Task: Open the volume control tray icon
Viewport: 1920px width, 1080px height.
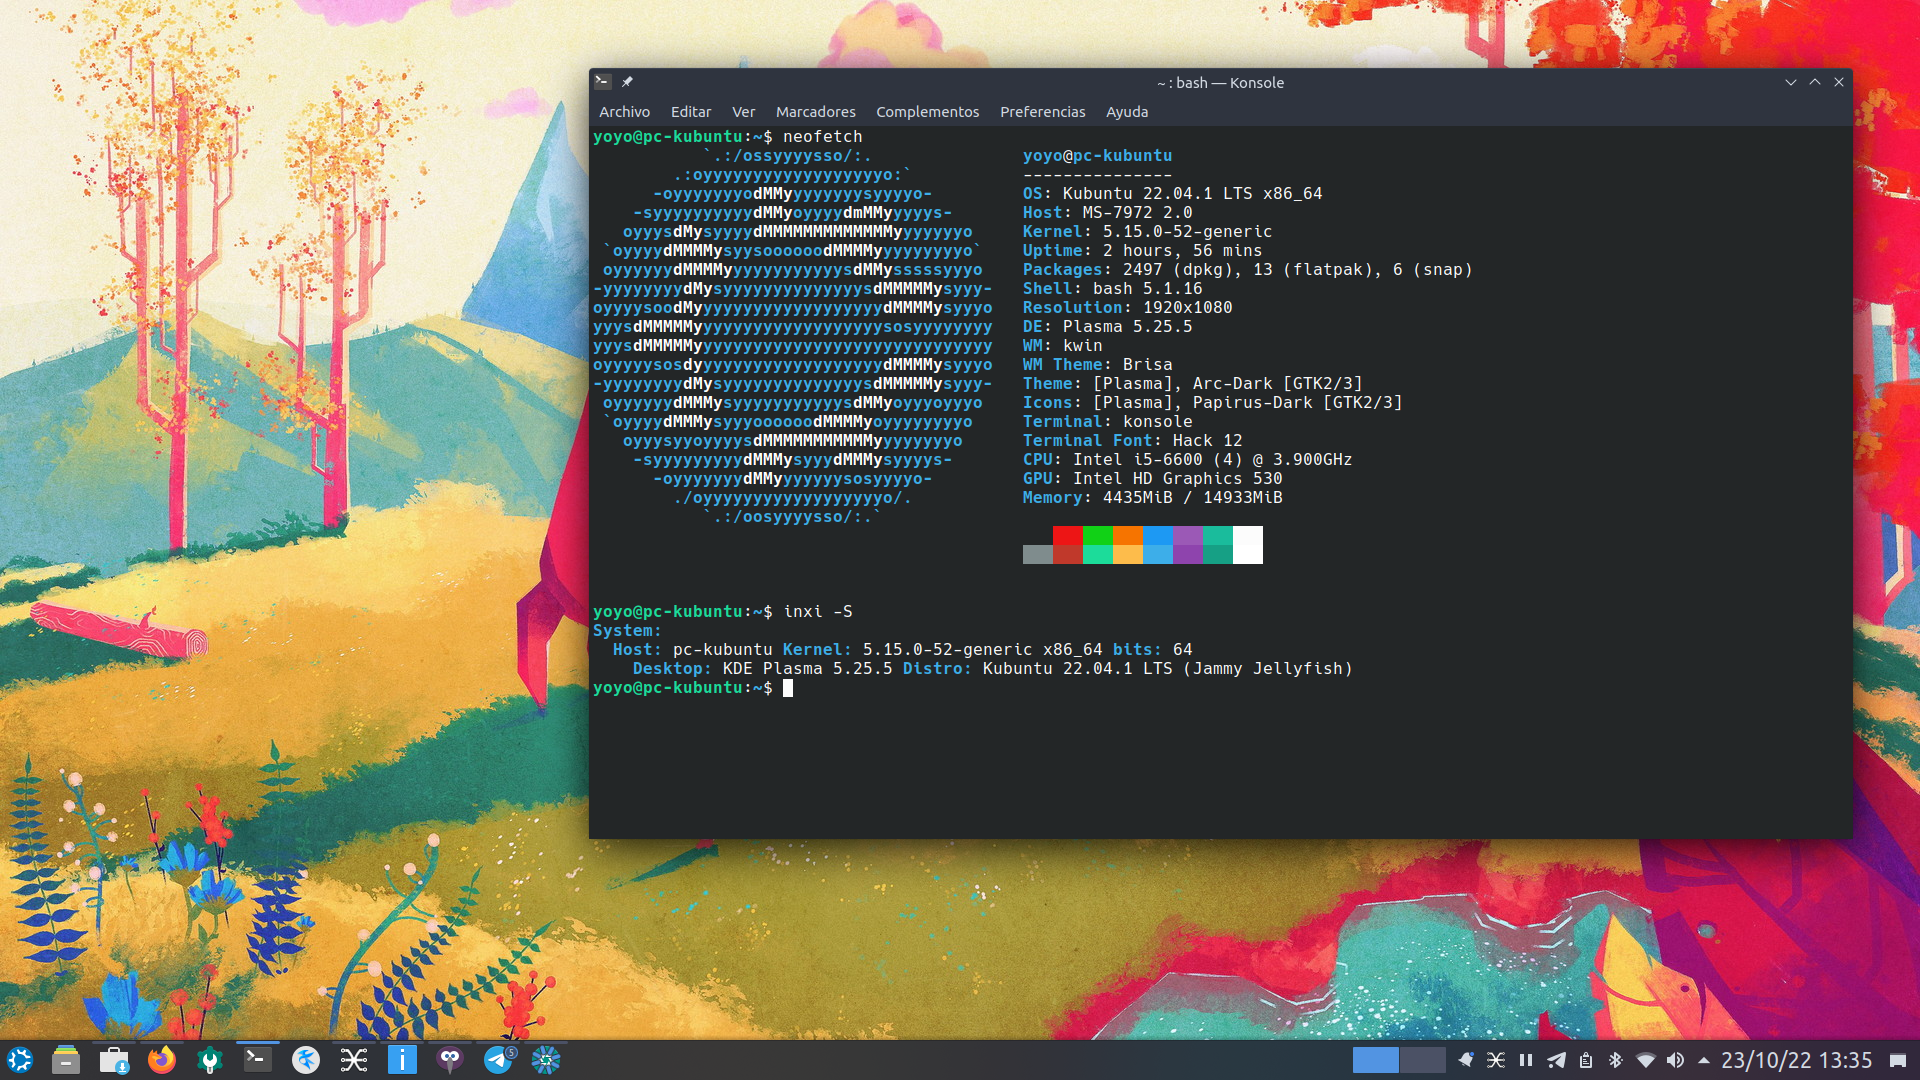Action: [x=1675, y=1060]
